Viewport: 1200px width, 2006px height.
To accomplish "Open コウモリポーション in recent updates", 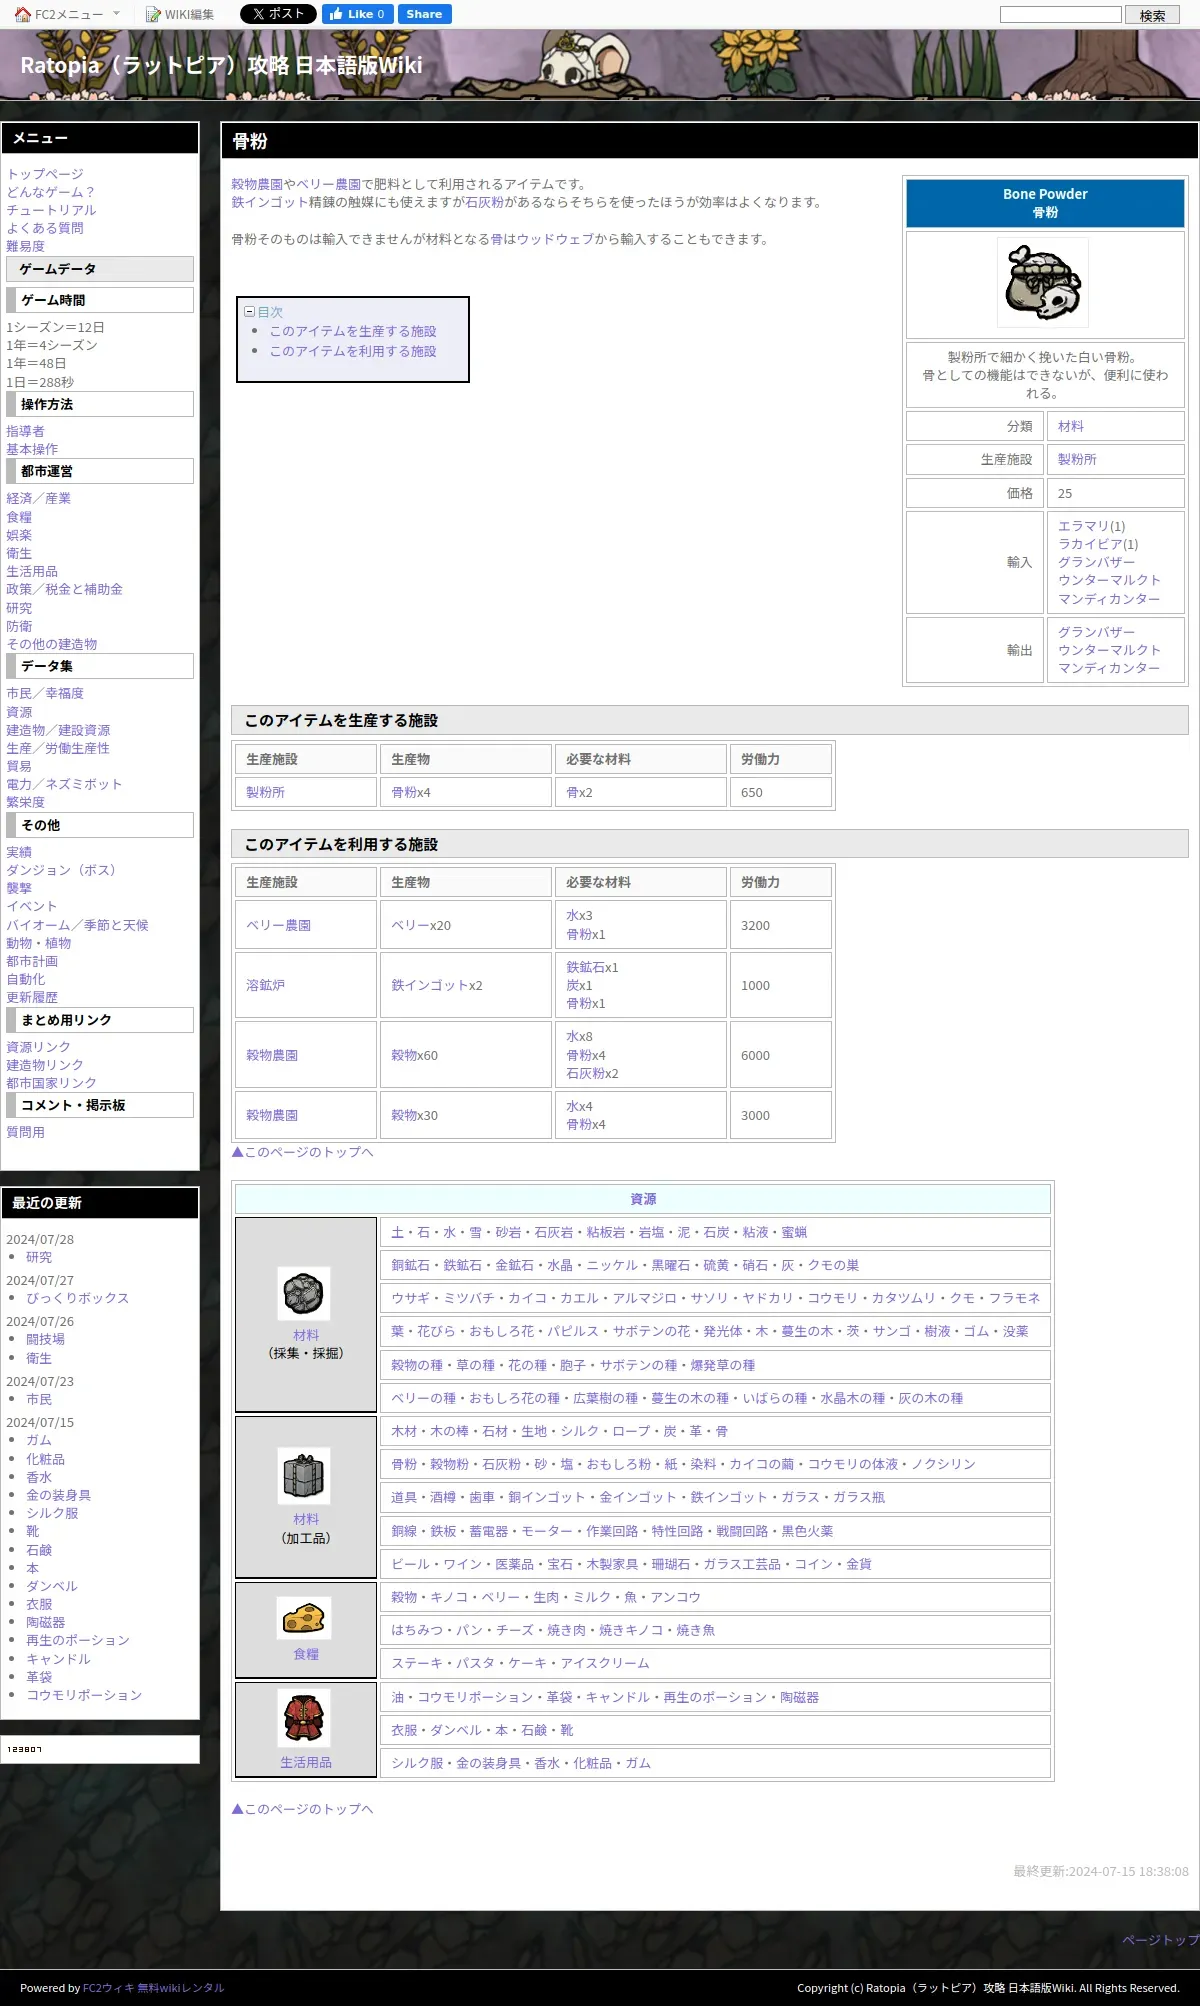I will coord(84,1695).
